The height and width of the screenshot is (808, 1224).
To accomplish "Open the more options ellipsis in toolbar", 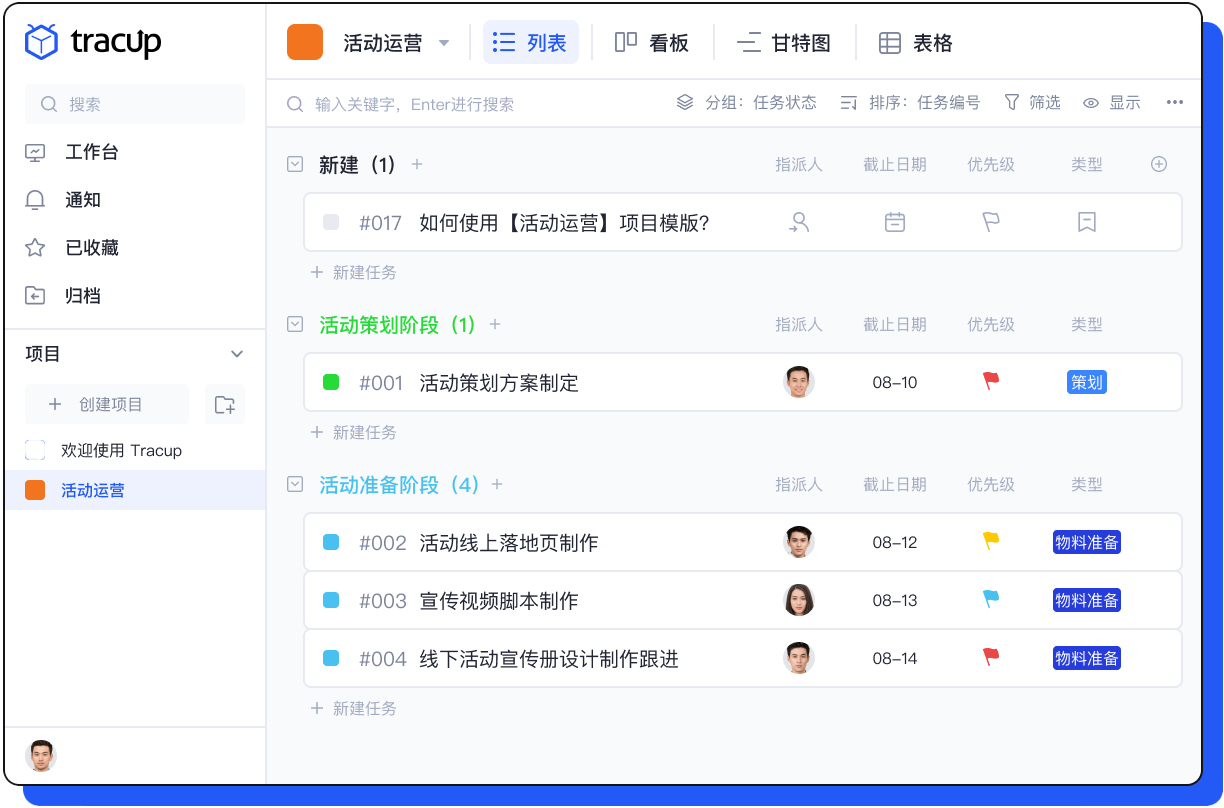I will tap(1174, 102).
